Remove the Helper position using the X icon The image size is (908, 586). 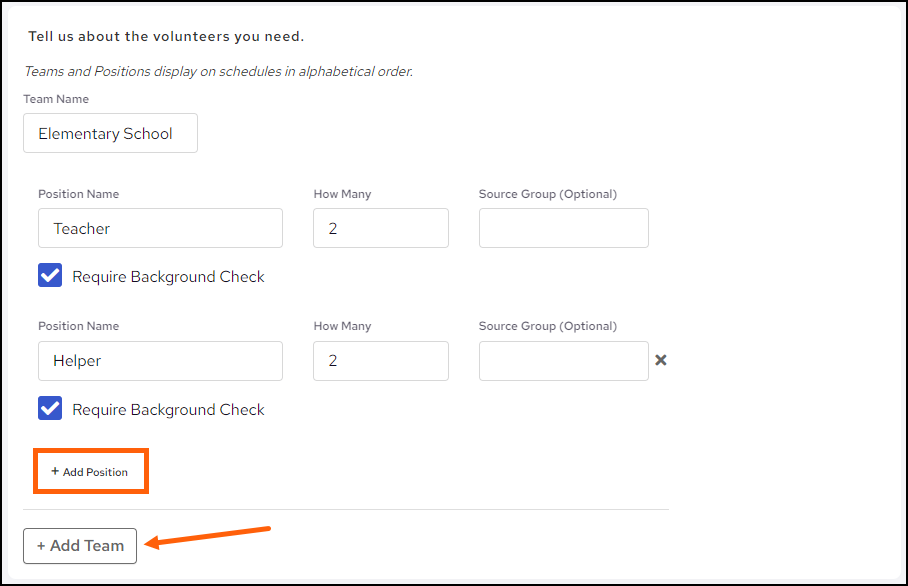click(661, 360)
